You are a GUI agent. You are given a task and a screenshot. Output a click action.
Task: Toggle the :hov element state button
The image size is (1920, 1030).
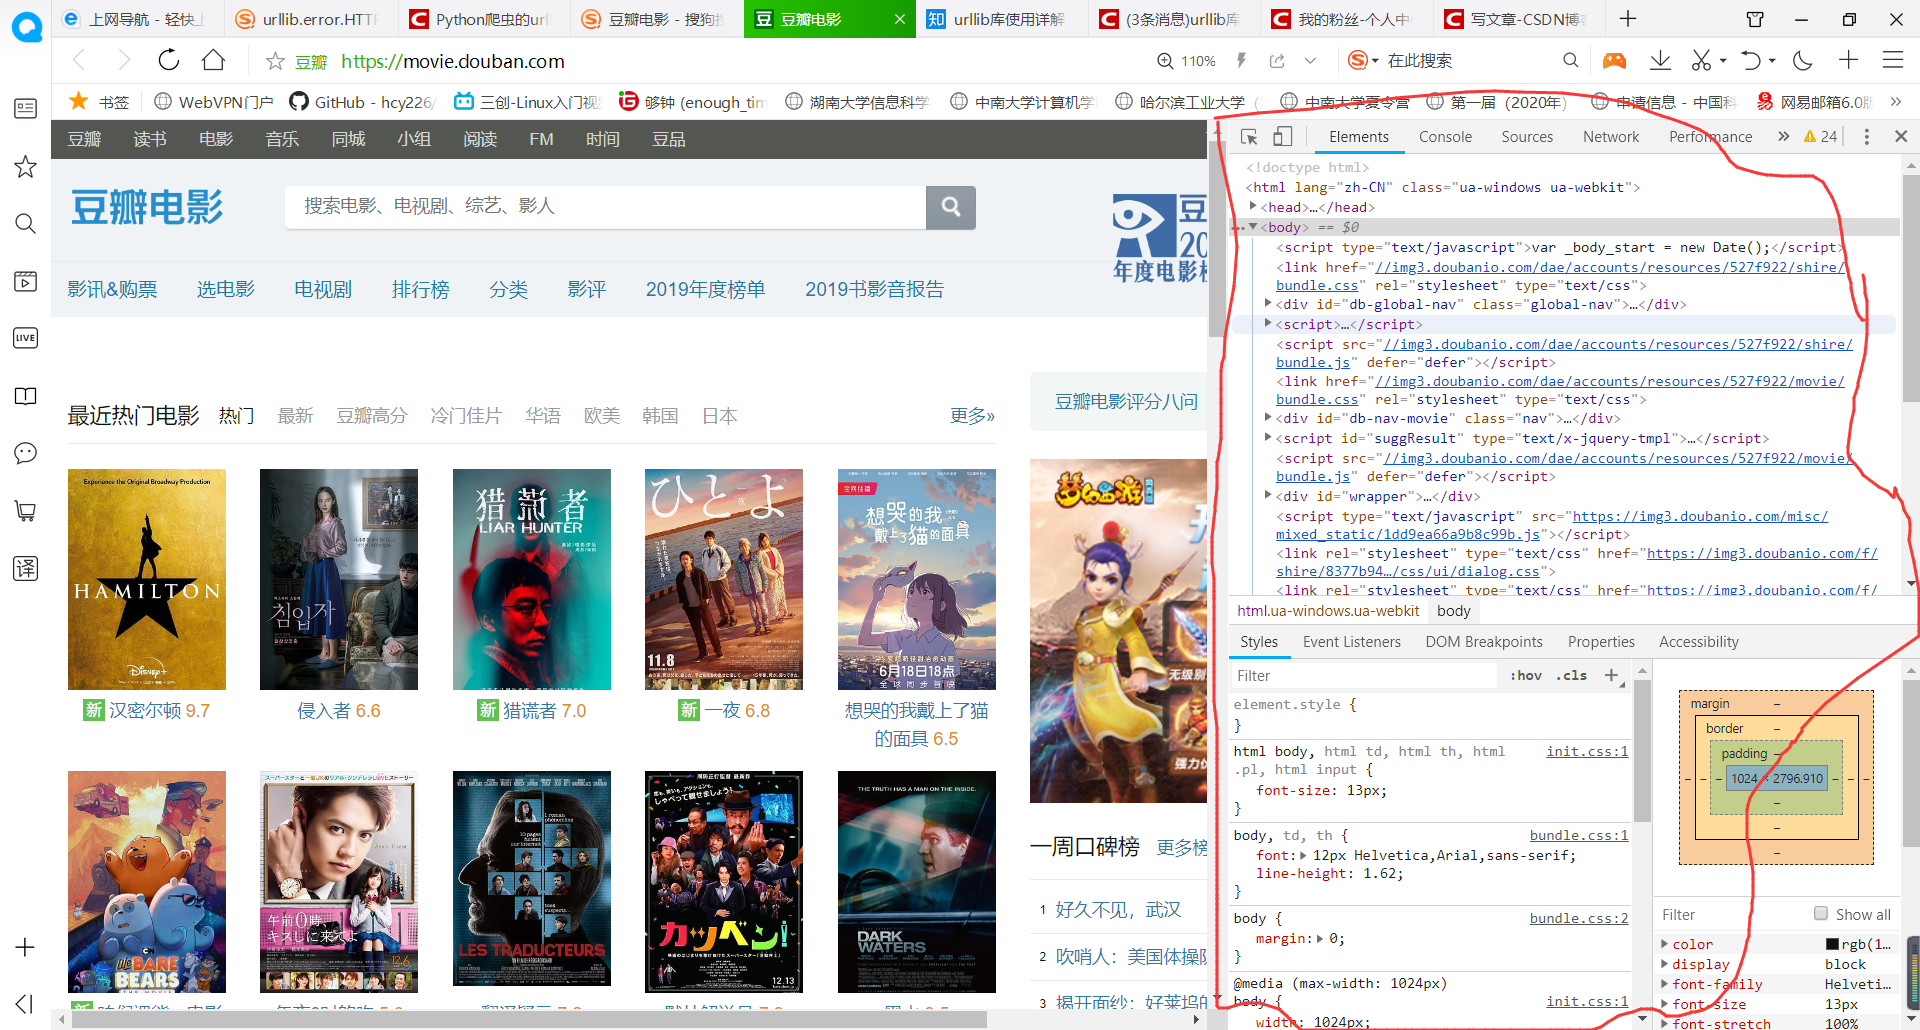pos(1526,676)
